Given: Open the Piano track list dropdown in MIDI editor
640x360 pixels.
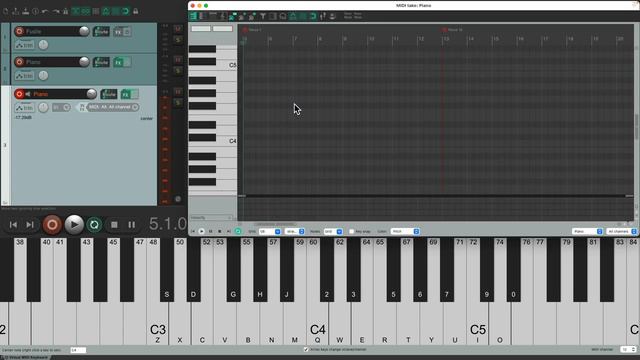Looking at the screenshot, I should tap(587, 231).
